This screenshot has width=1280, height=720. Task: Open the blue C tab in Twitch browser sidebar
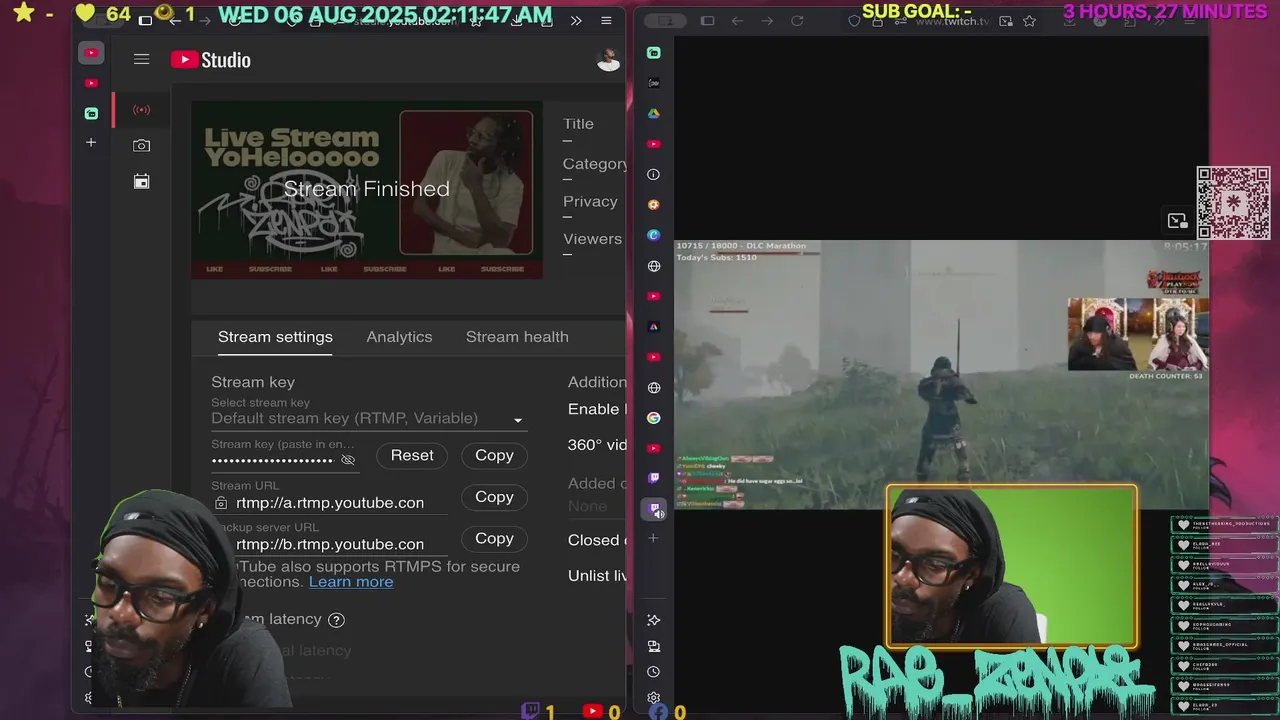click(x=654, y=236)
